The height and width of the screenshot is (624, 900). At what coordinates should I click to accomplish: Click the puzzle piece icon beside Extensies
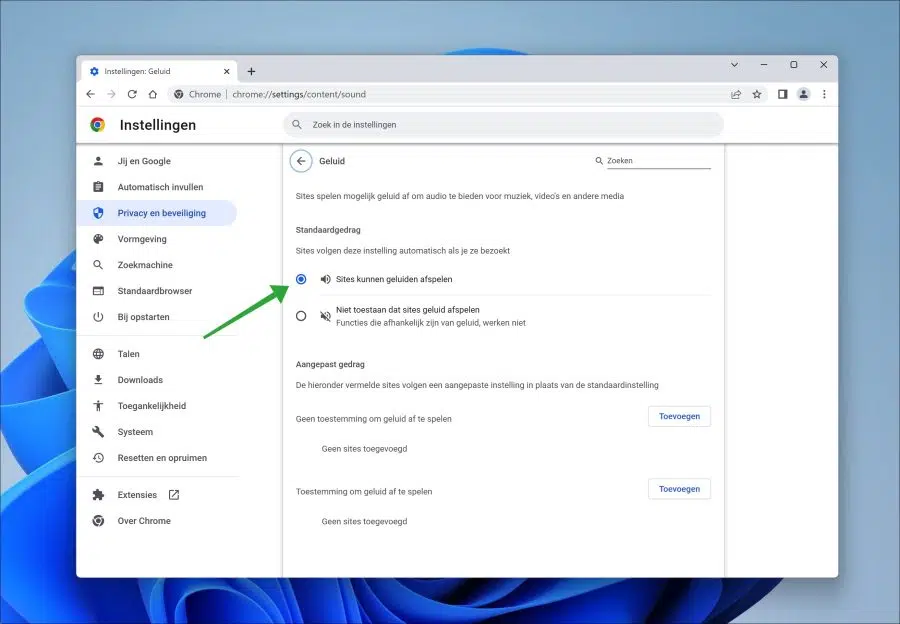[x=98, y=495]
